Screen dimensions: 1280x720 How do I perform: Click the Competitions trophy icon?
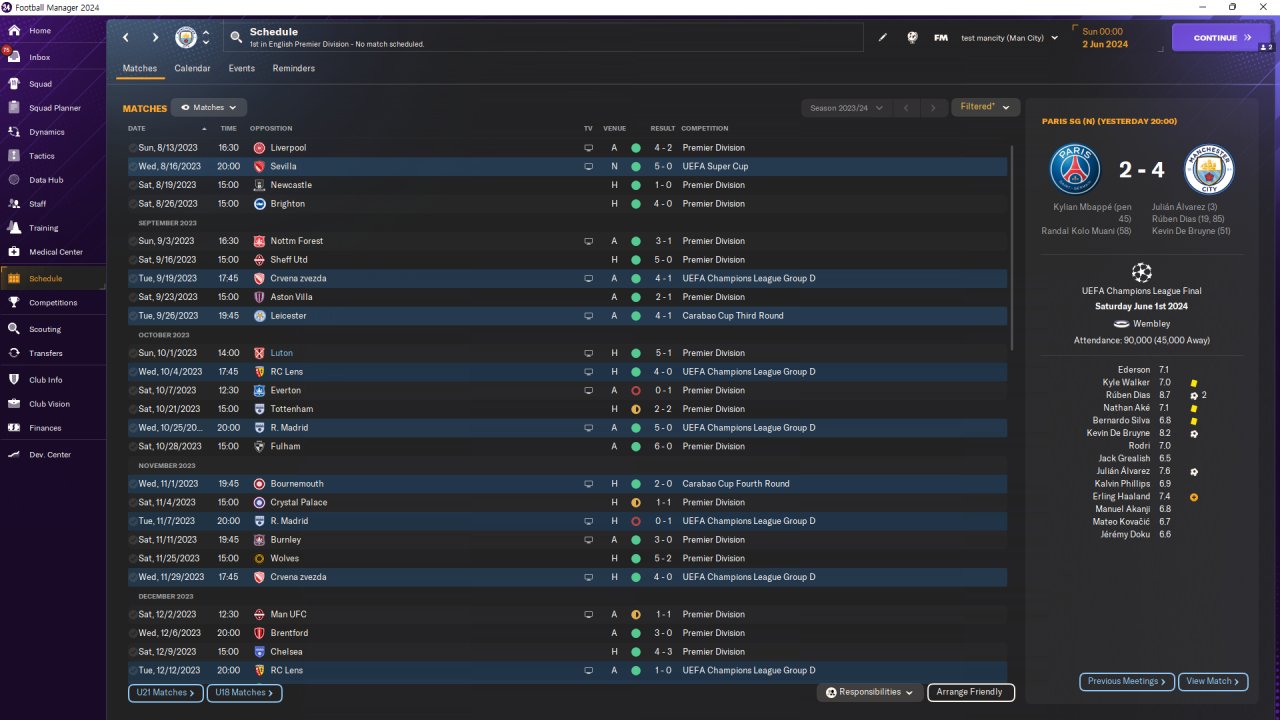pyautogui.click(x=14, y=302)
